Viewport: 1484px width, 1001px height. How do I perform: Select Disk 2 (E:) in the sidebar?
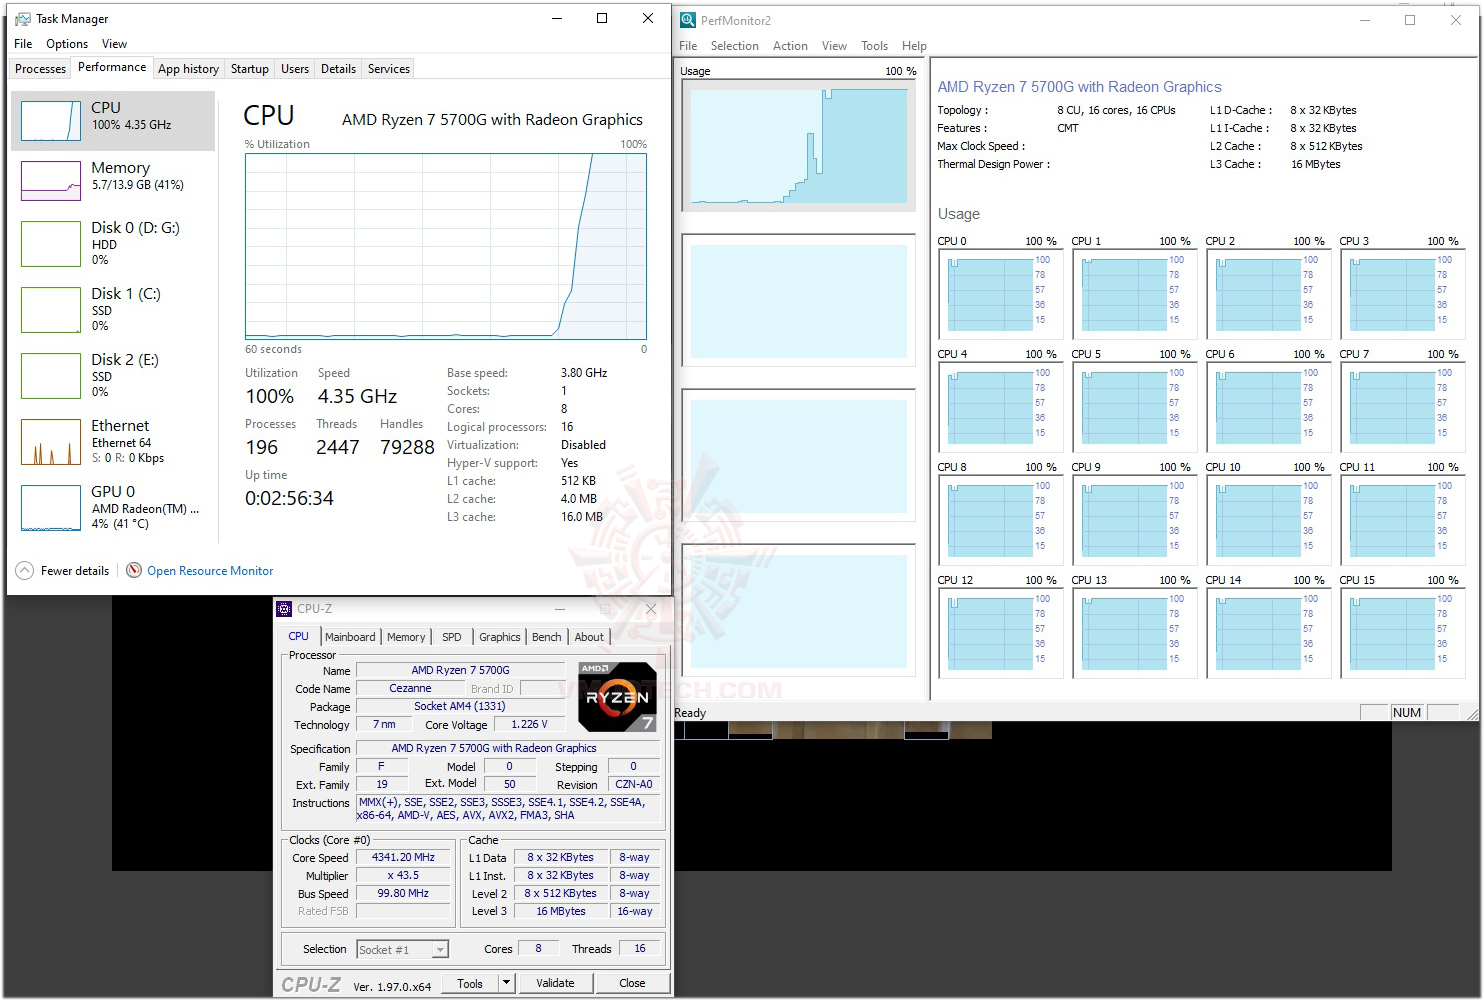coord(112,375)
